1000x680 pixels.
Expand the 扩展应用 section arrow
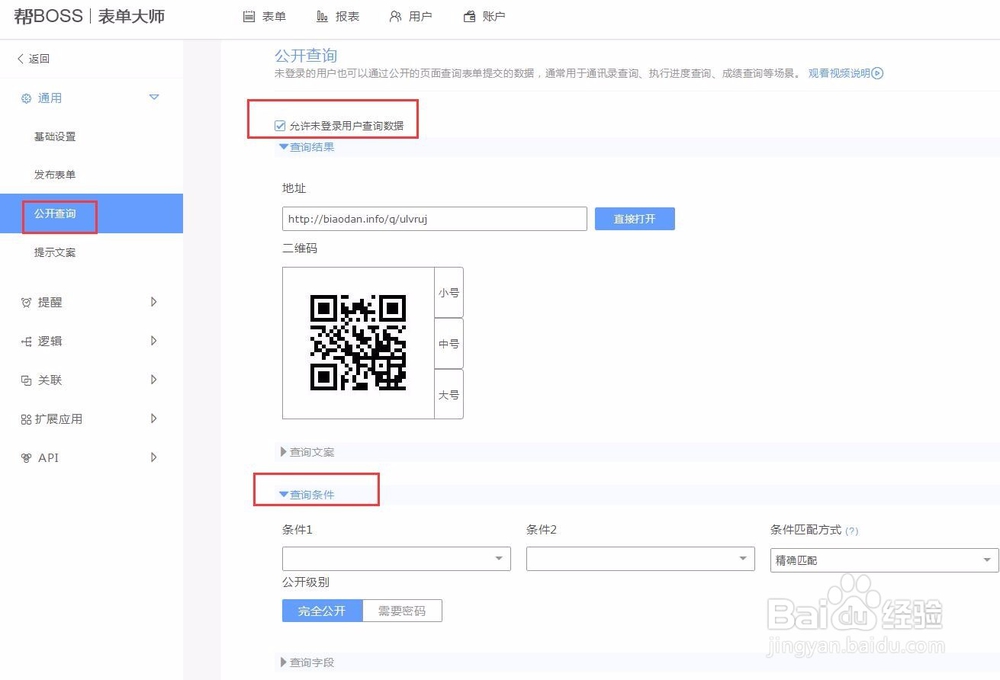154,418
